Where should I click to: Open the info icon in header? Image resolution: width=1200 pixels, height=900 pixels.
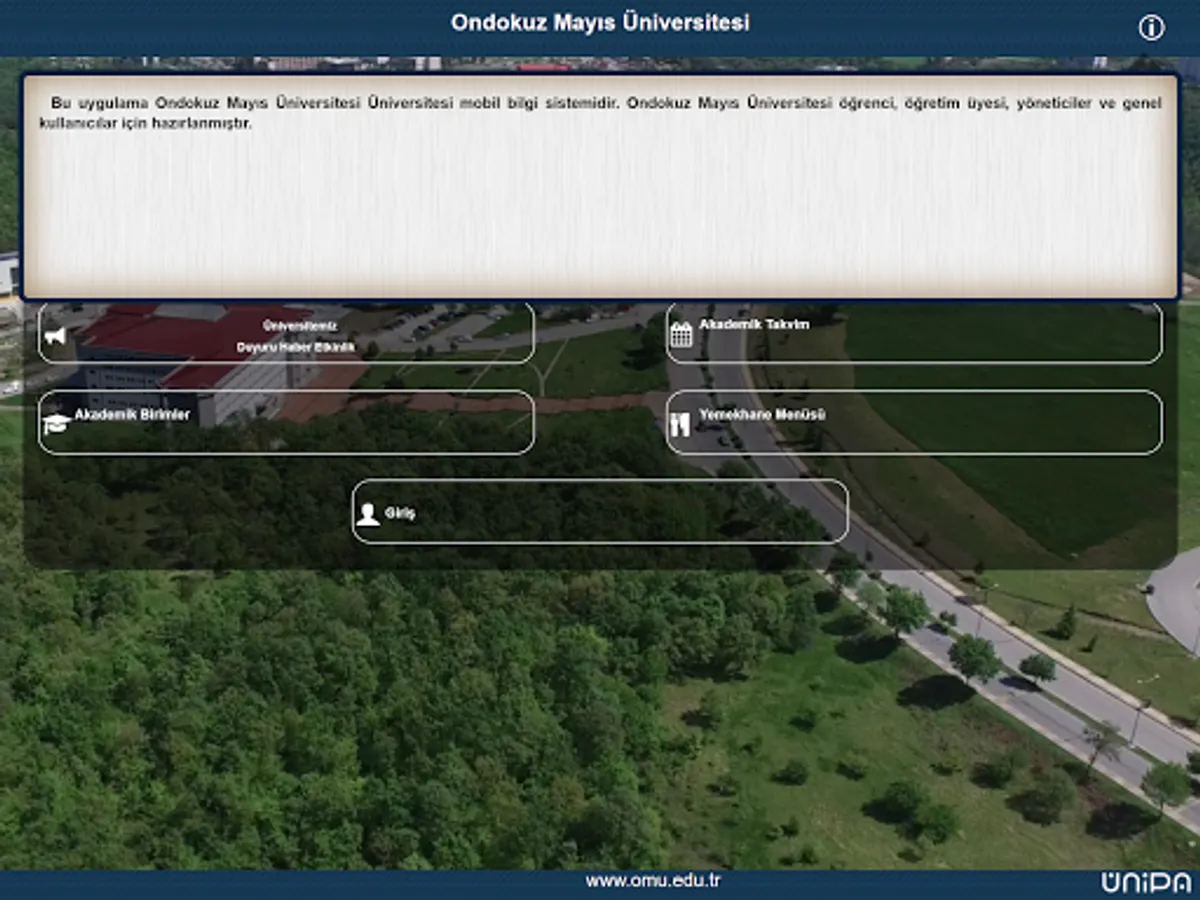1151,28
